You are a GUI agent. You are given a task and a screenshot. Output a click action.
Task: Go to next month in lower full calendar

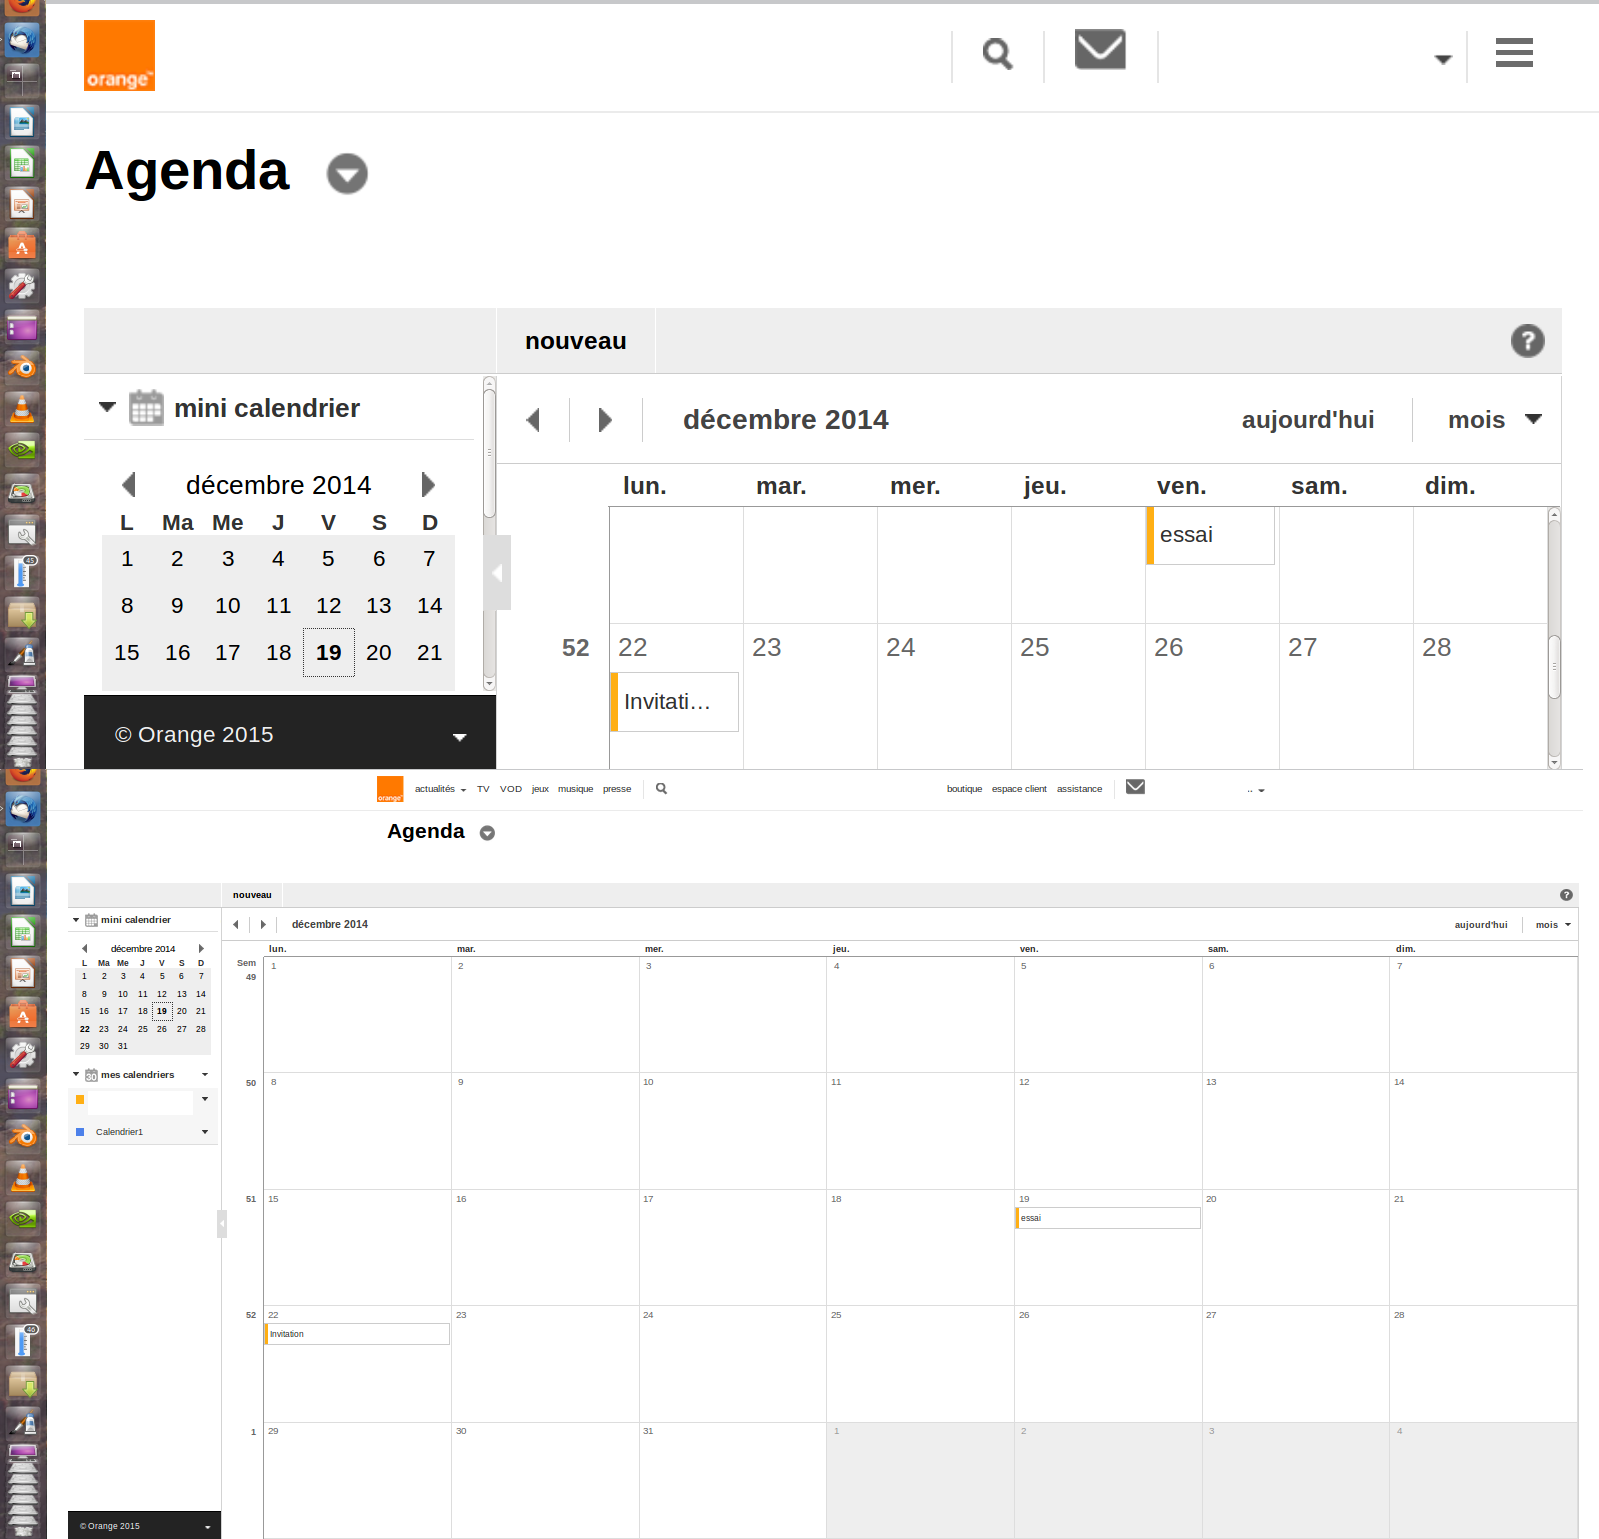click(263, 925)
